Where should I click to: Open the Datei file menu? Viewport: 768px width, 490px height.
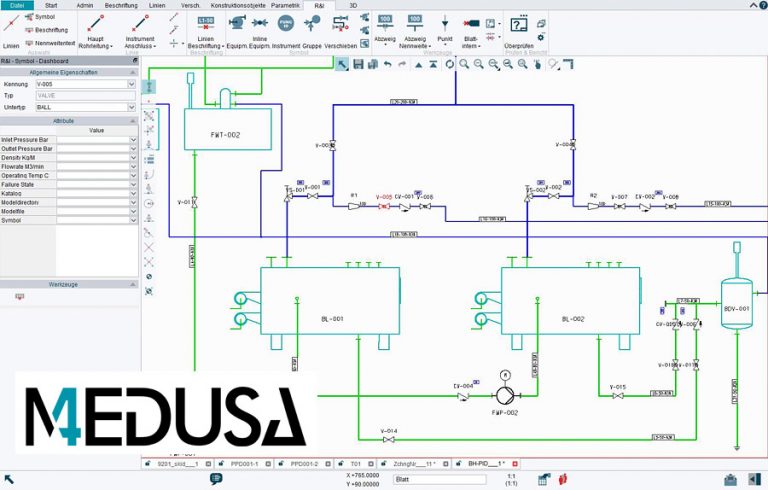pyautogui.click(x=17, y=5)
